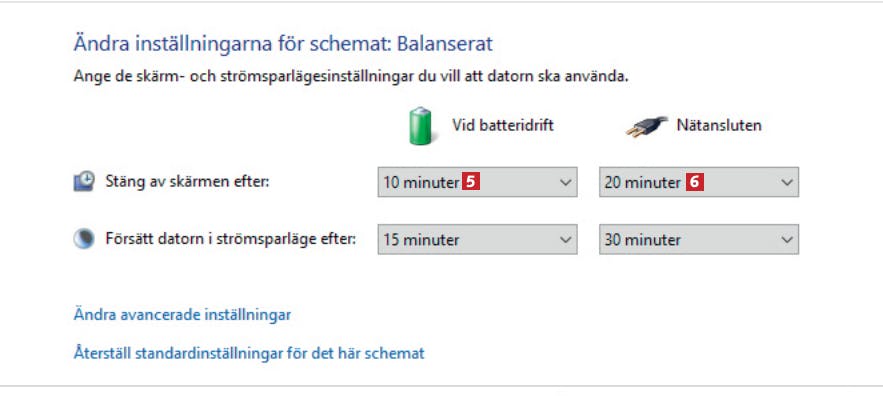
Task: Open the 15 minuter sleep dropdown
Action: (477, 239)
